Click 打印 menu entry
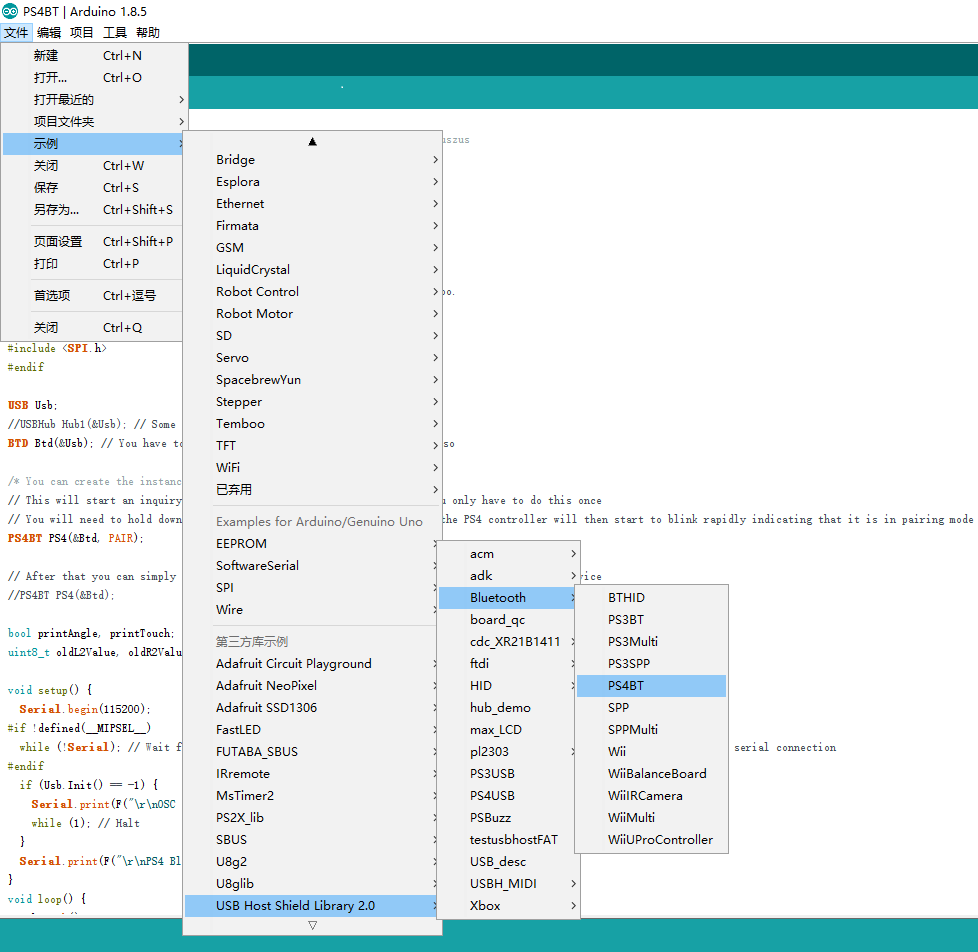The image size is (978, 952). tap(94, 263)
